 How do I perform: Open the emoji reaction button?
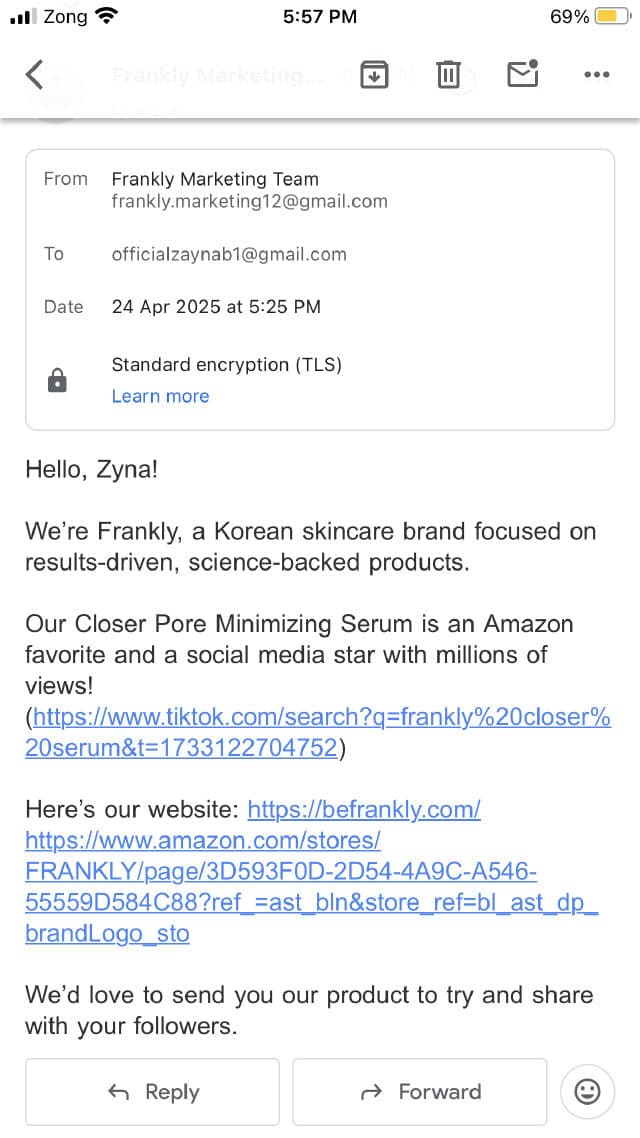(588, 1092)
